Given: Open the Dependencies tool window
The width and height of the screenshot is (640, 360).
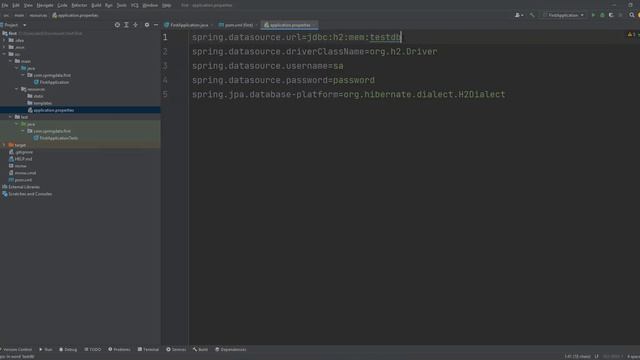Looking at the screenshot, I should pyautogui.click(x=231, y=349).
